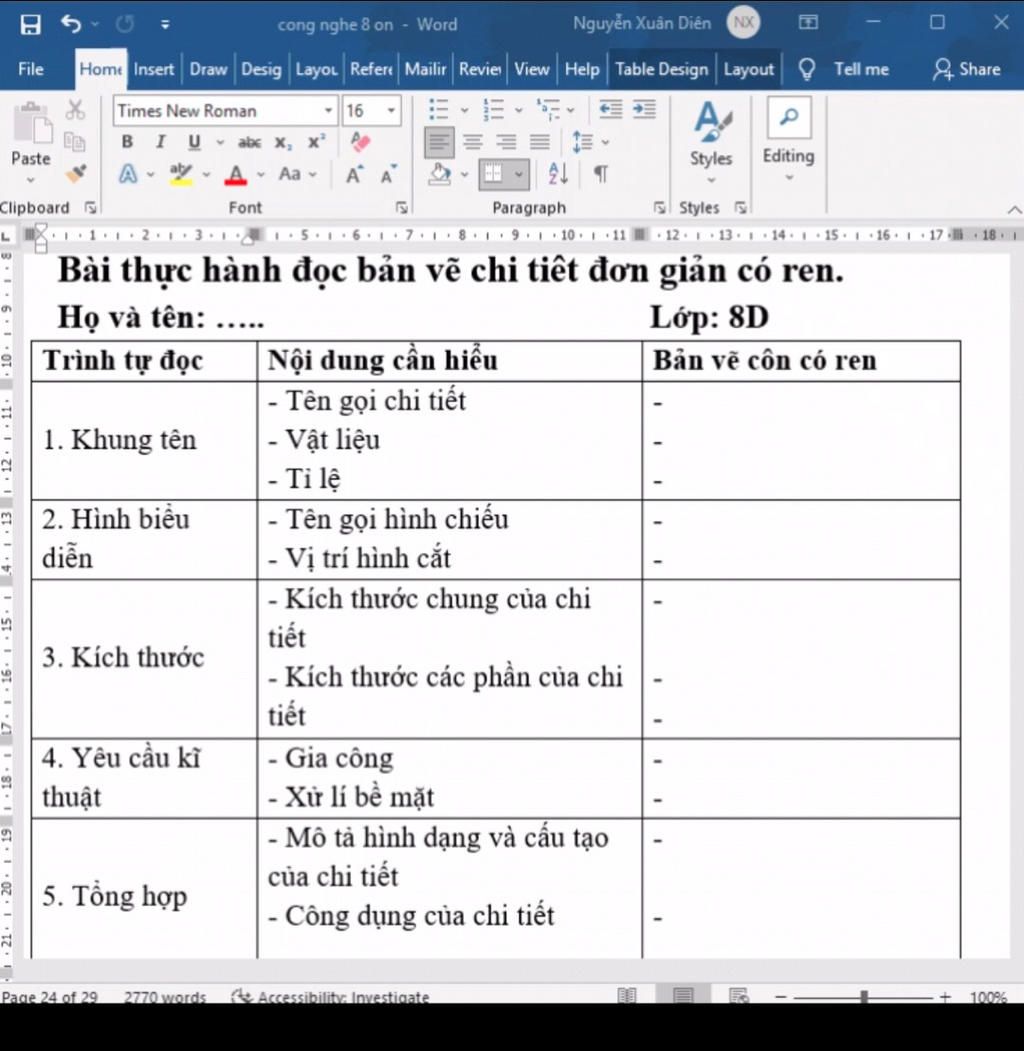Viewport: 1024px width, 1051px height.
Task: Click Increase Font Size icon
Action: click(354, 175)
